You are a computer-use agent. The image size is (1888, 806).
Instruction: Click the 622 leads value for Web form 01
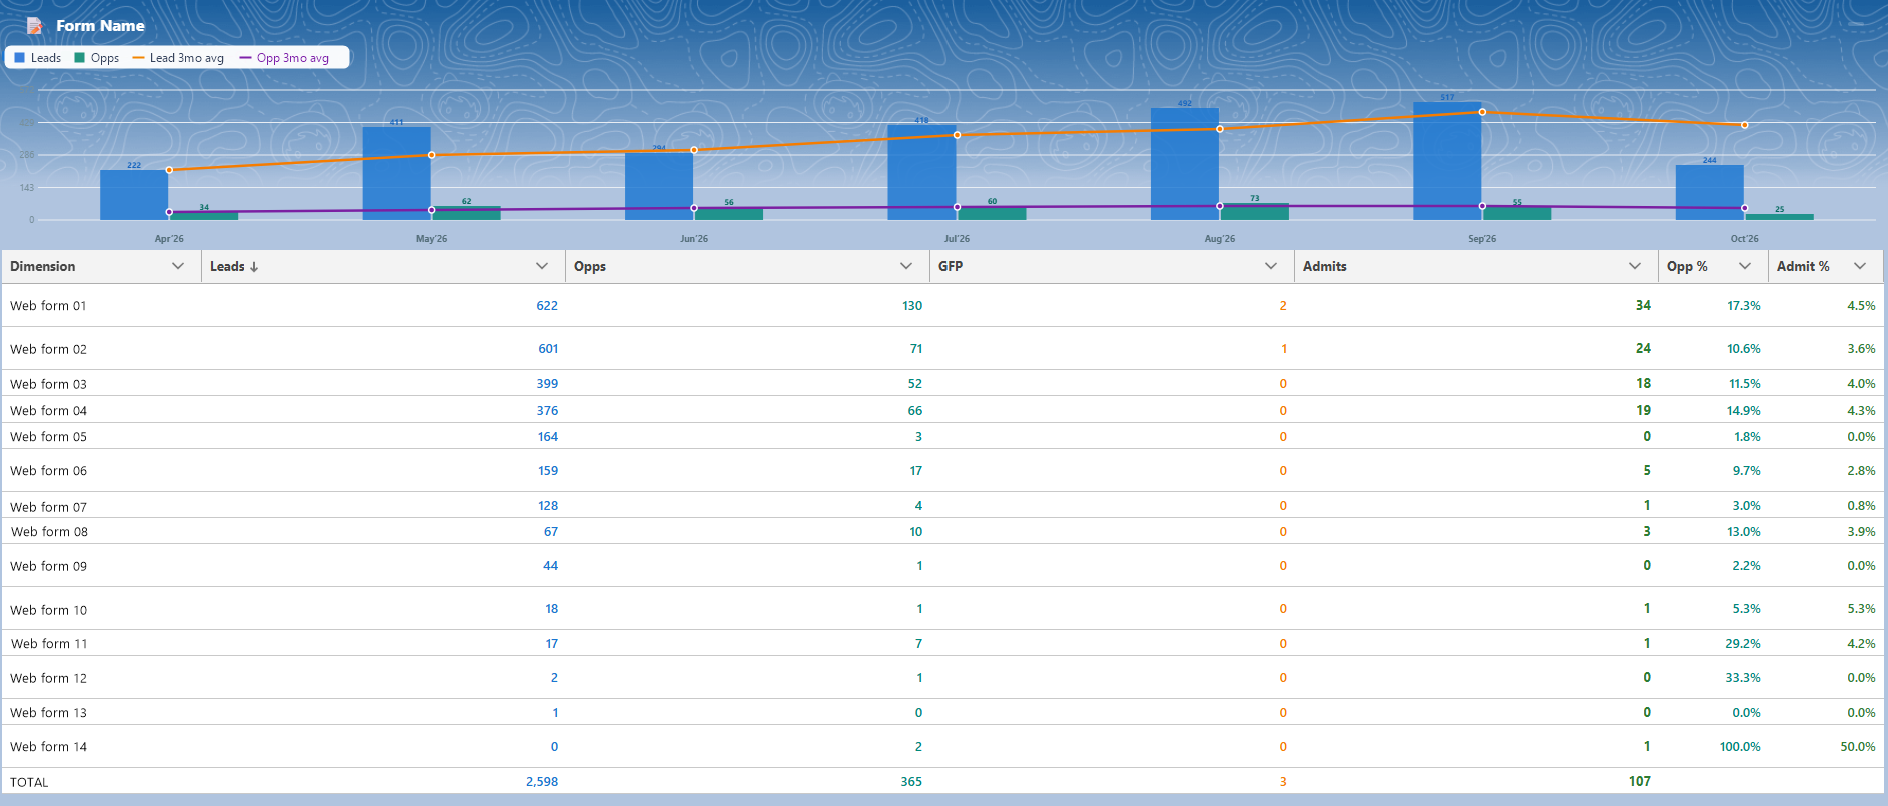coord(547,306)
